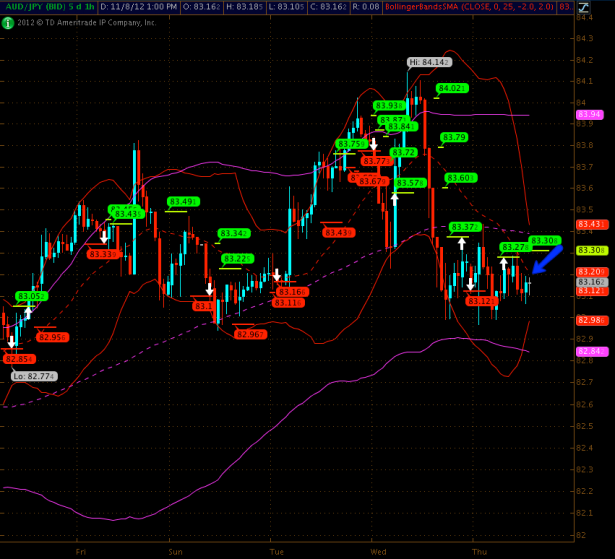Image resolution: width=615 pixels, height=559 pixels.
Task: Click the blue arrow drawing
Action: click(x=548, y=258)
